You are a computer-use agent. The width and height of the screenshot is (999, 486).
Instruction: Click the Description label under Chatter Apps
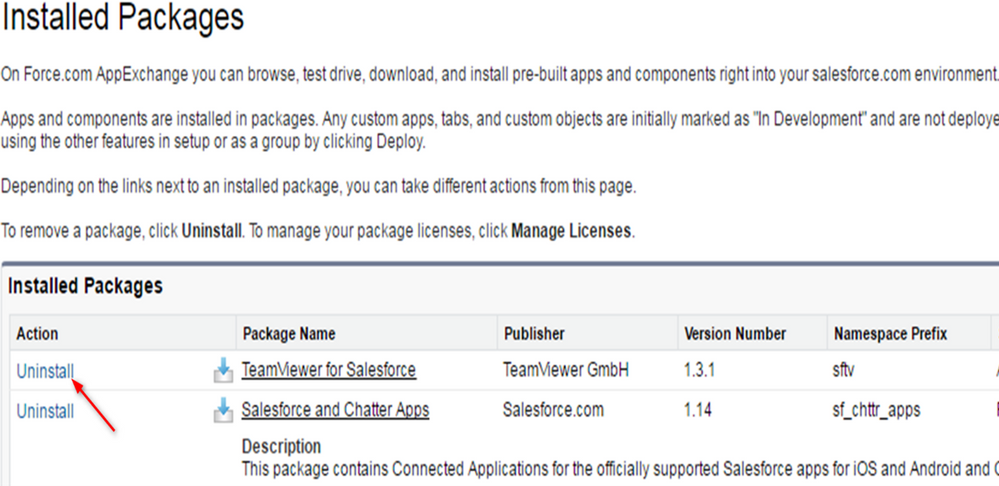click(x=281, y=446)
